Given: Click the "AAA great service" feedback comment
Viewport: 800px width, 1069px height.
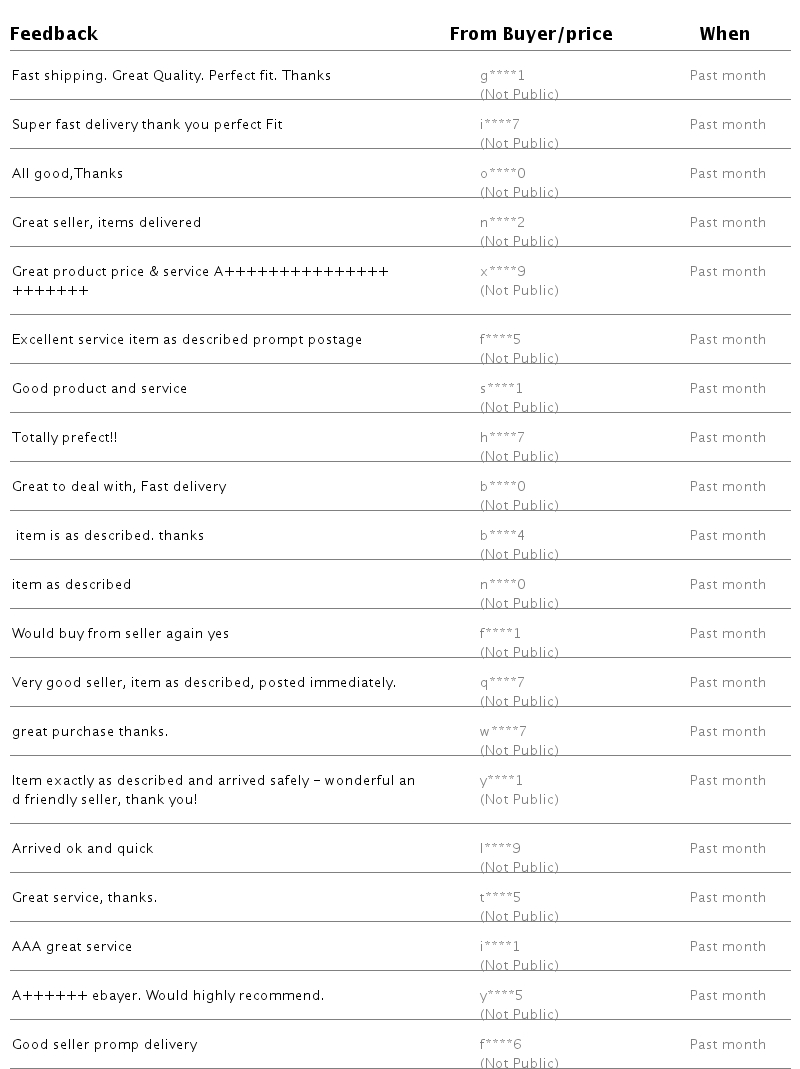Looking at the screenshot, I should (72, 946).
